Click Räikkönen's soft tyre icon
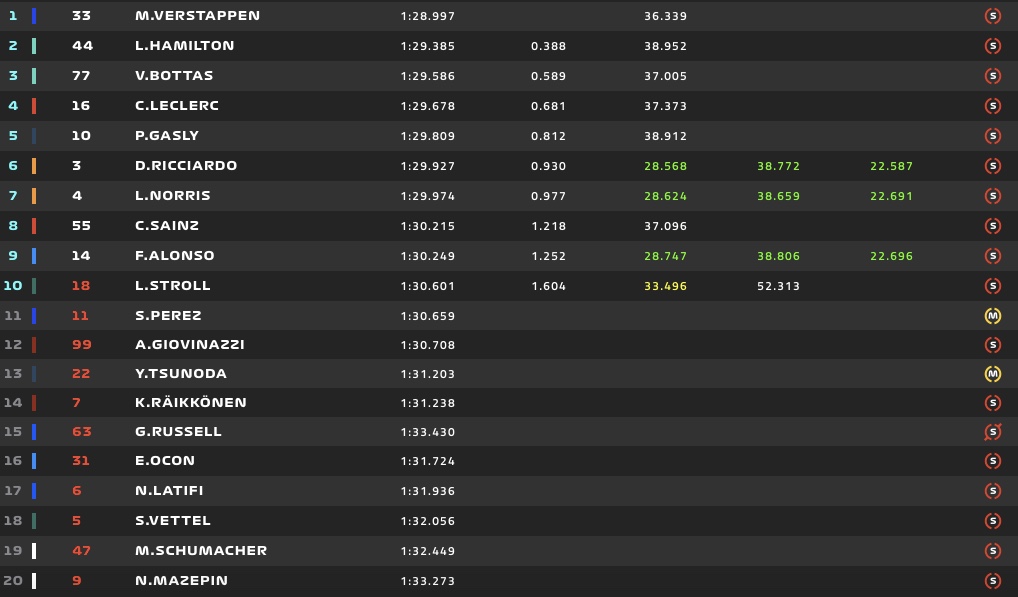The height and width of the screenshot is (597, 1018). [992, 403]
